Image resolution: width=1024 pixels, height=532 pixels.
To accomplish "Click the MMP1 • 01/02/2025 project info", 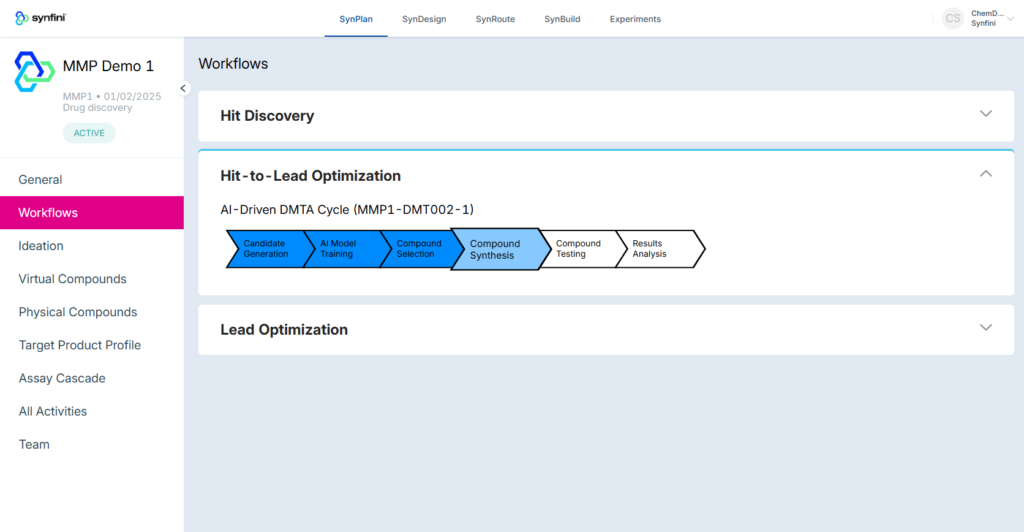I will coord(112,97).
